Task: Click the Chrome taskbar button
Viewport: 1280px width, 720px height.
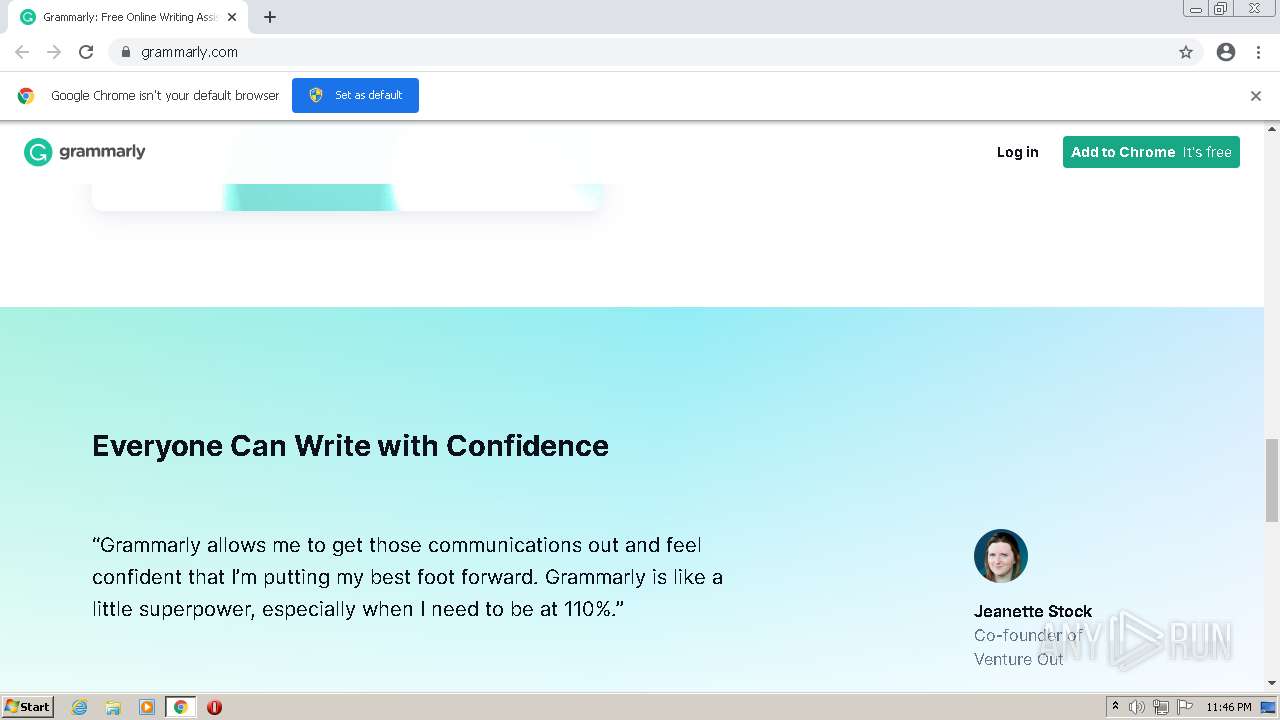Action: [x=181, y=707]
